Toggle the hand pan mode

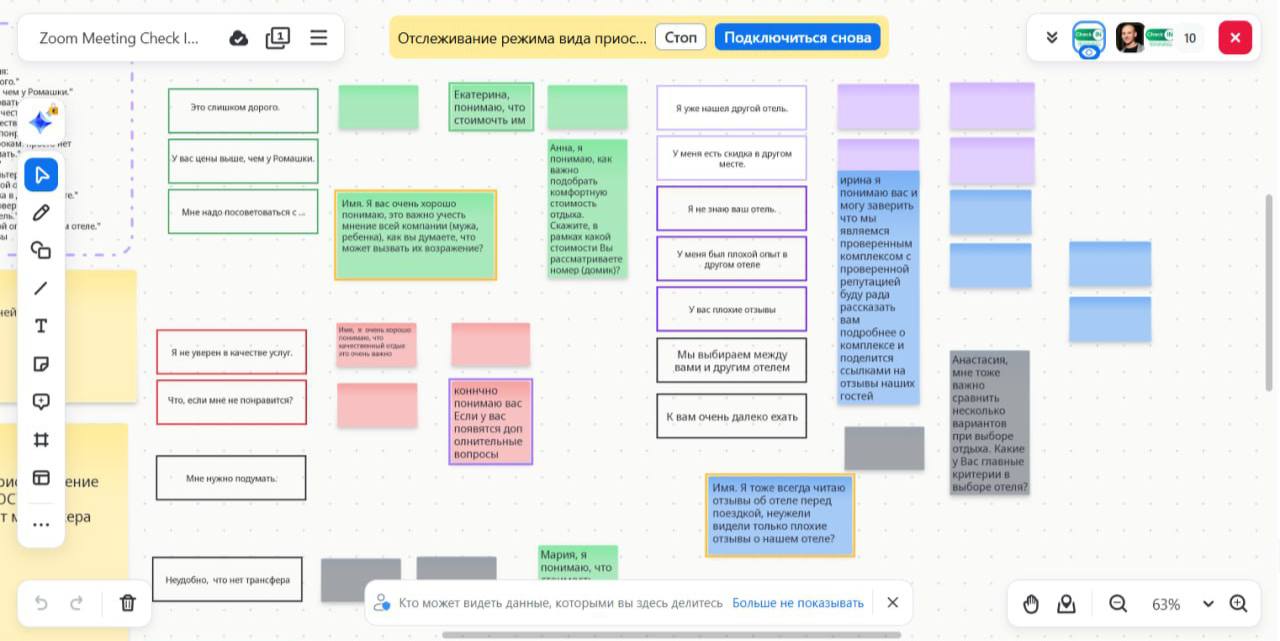tap(1031, 603)
